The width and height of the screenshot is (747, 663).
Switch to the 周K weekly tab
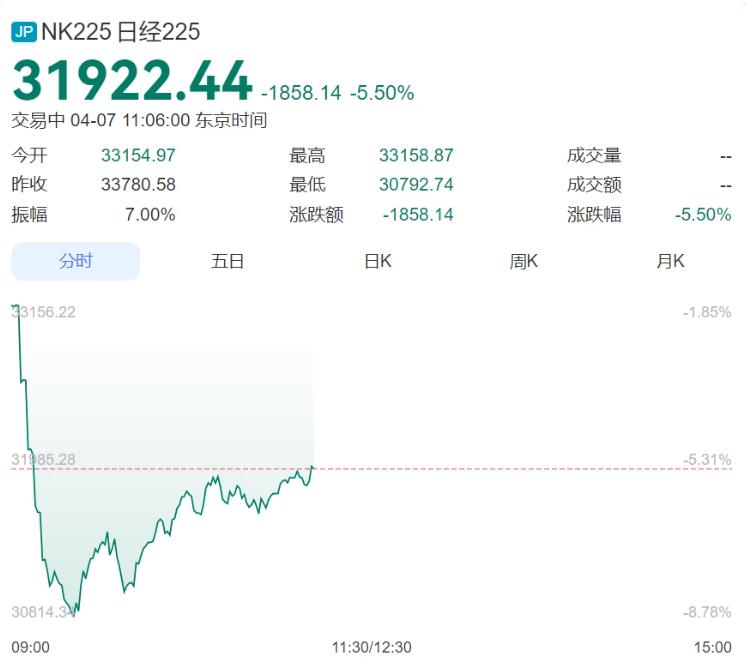[x=524, y=261]
